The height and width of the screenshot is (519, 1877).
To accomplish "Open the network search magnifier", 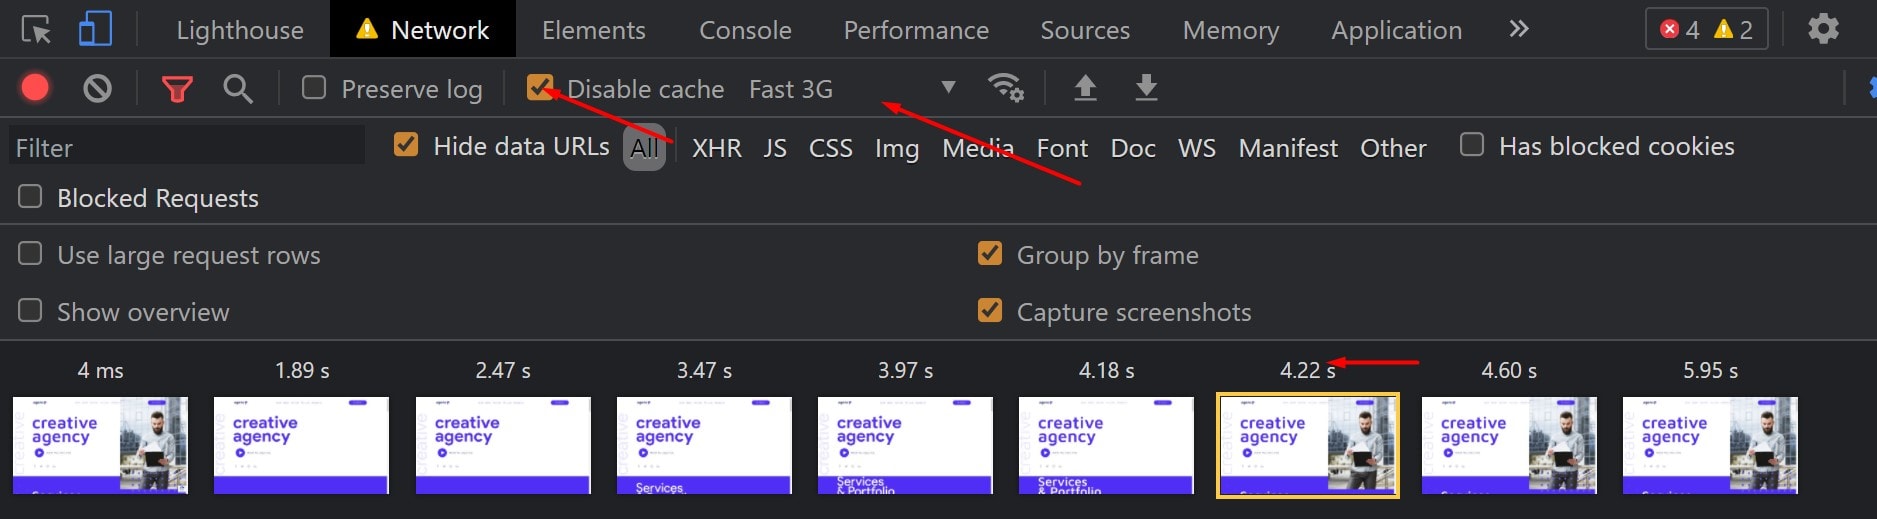I will tap(237, 89).
